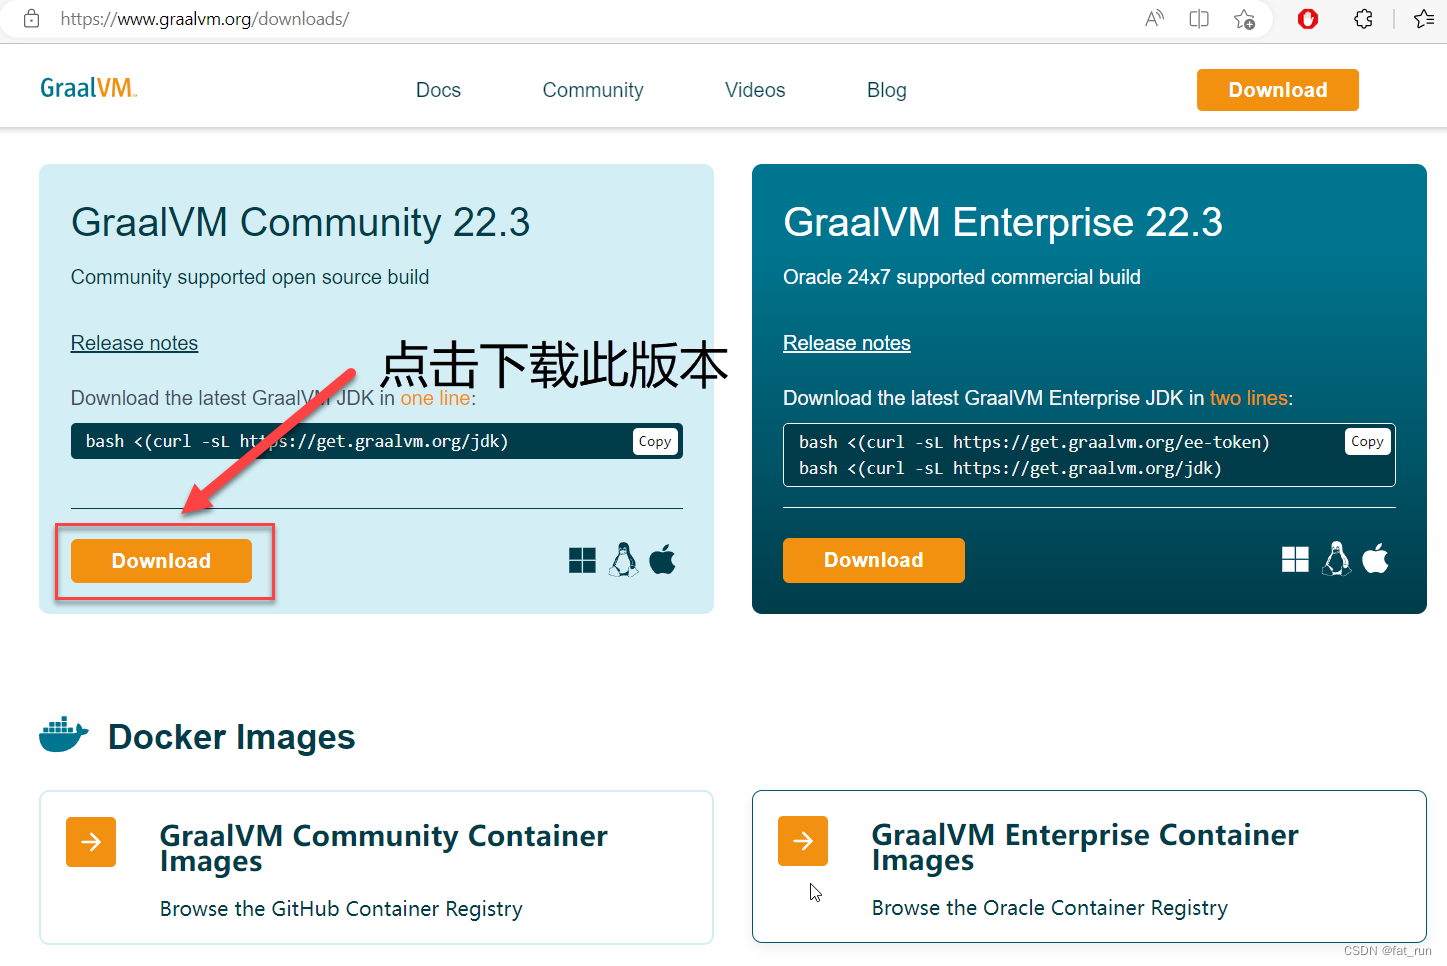Click 'Browse the GitHub Container Registry' text

[341, 909]
